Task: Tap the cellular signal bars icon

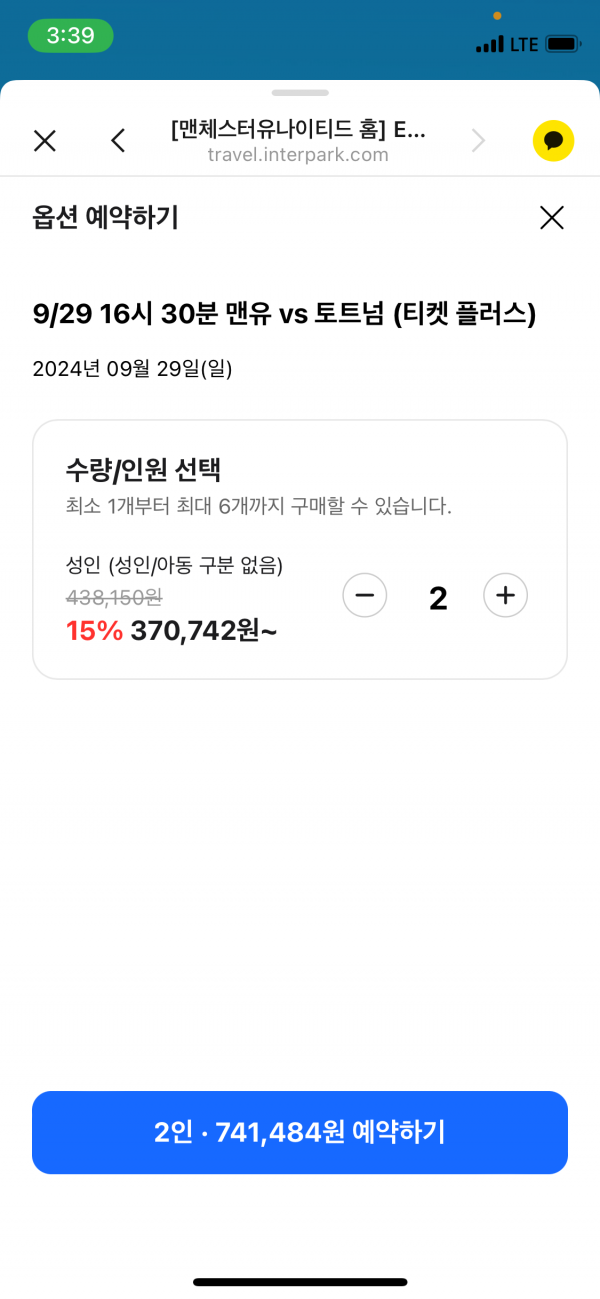Action: pyautogui.click(x=490, y=45)
